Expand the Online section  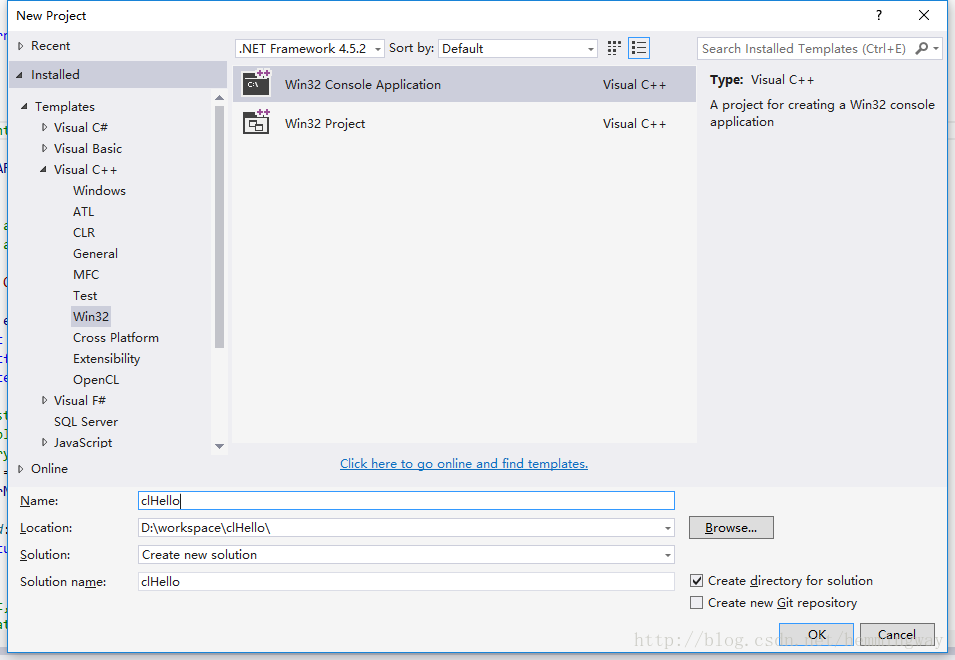(x=21, y=469)
